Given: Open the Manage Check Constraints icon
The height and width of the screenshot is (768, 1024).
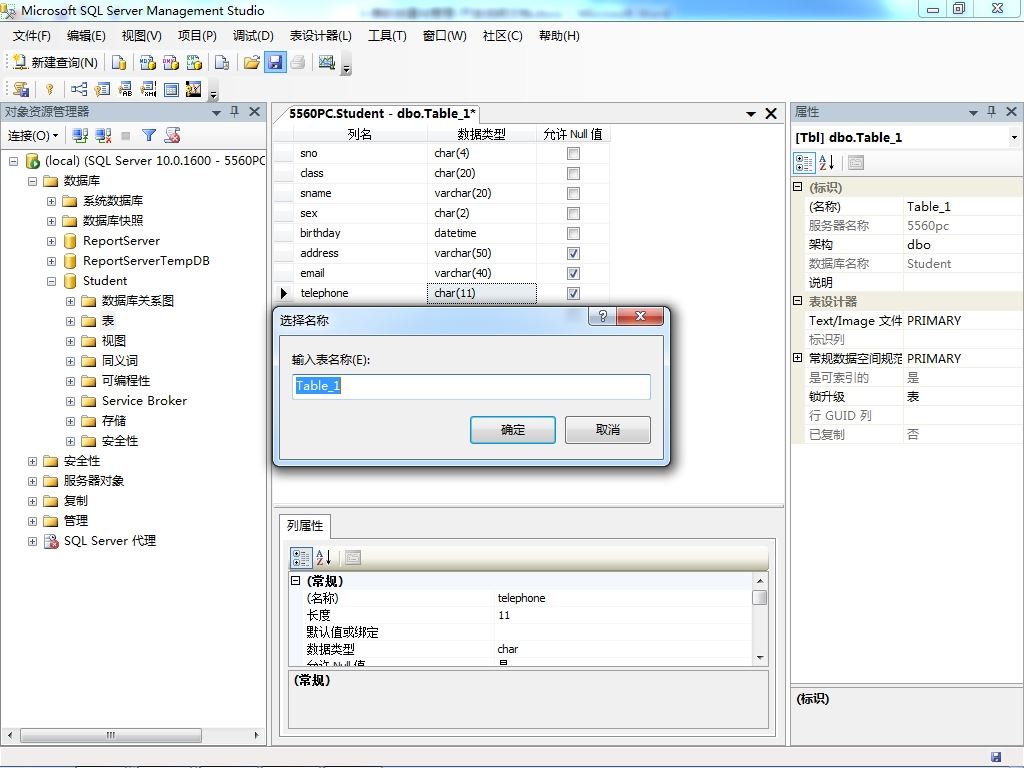Looking at the screenshot, I should pos(171,89).
